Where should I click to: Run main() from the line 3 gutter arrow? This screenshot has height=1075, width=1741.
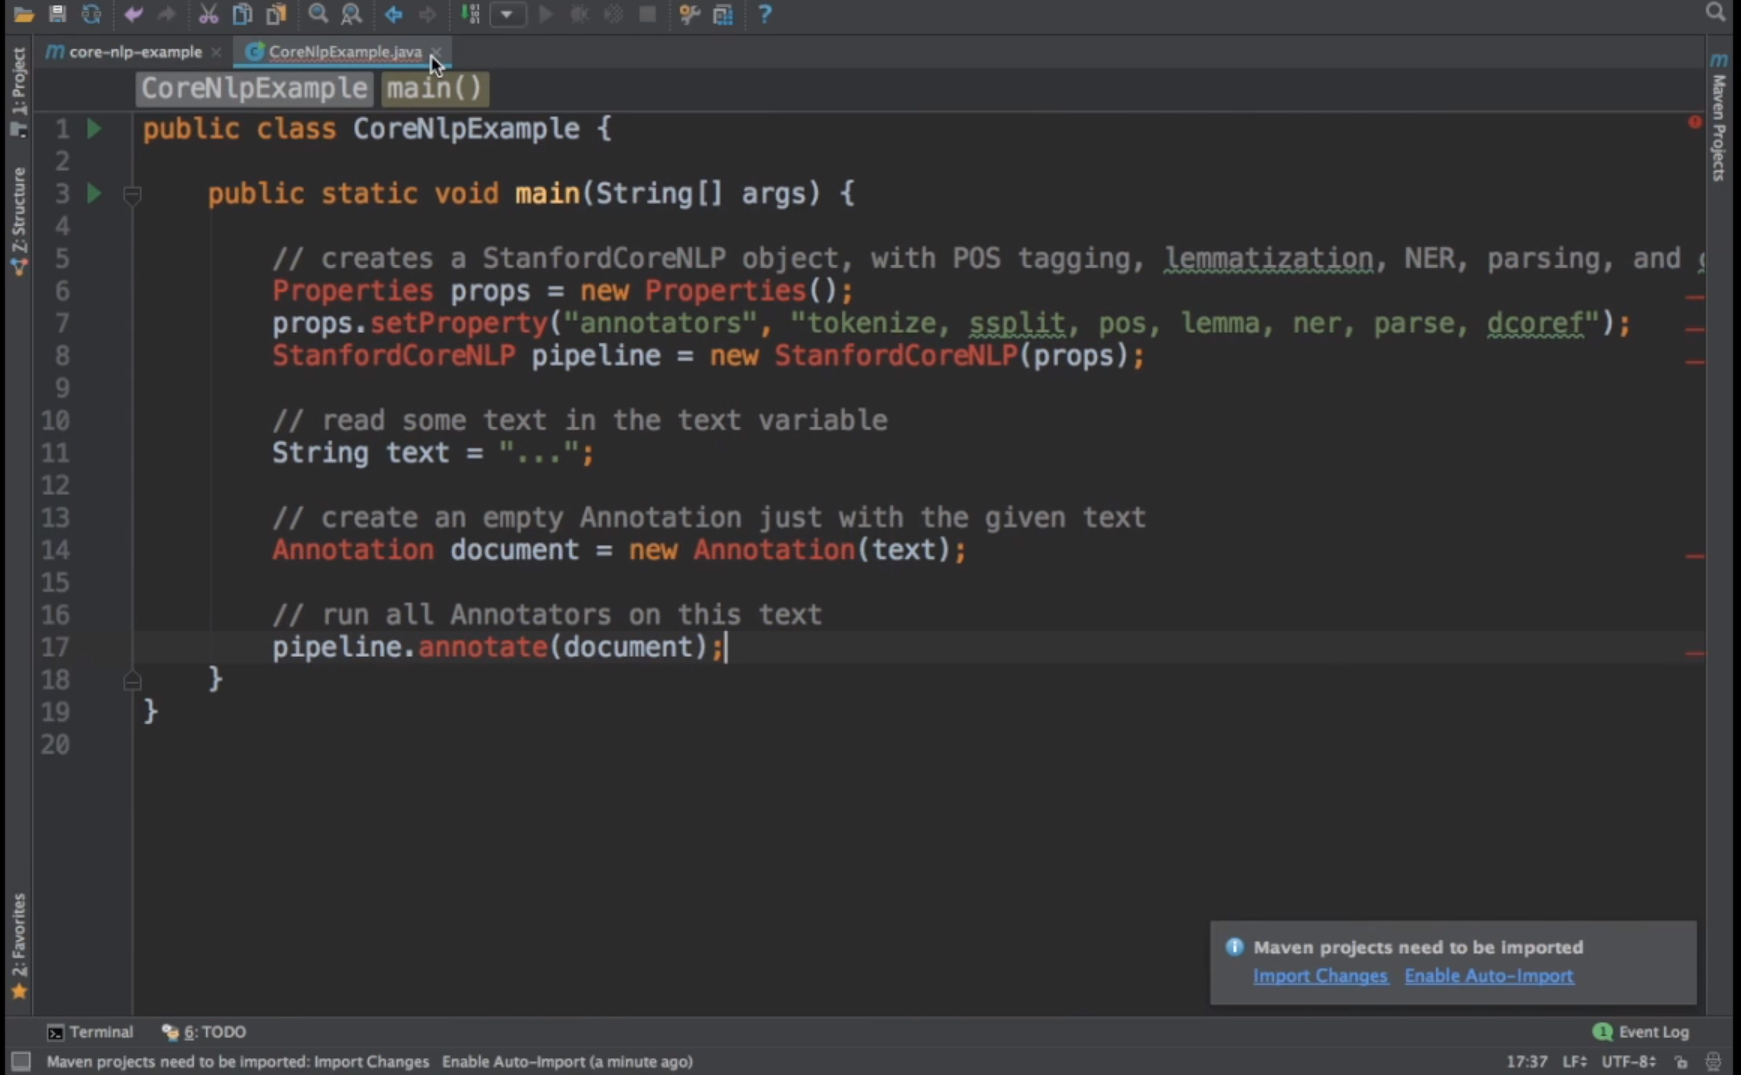click(94, 193)
